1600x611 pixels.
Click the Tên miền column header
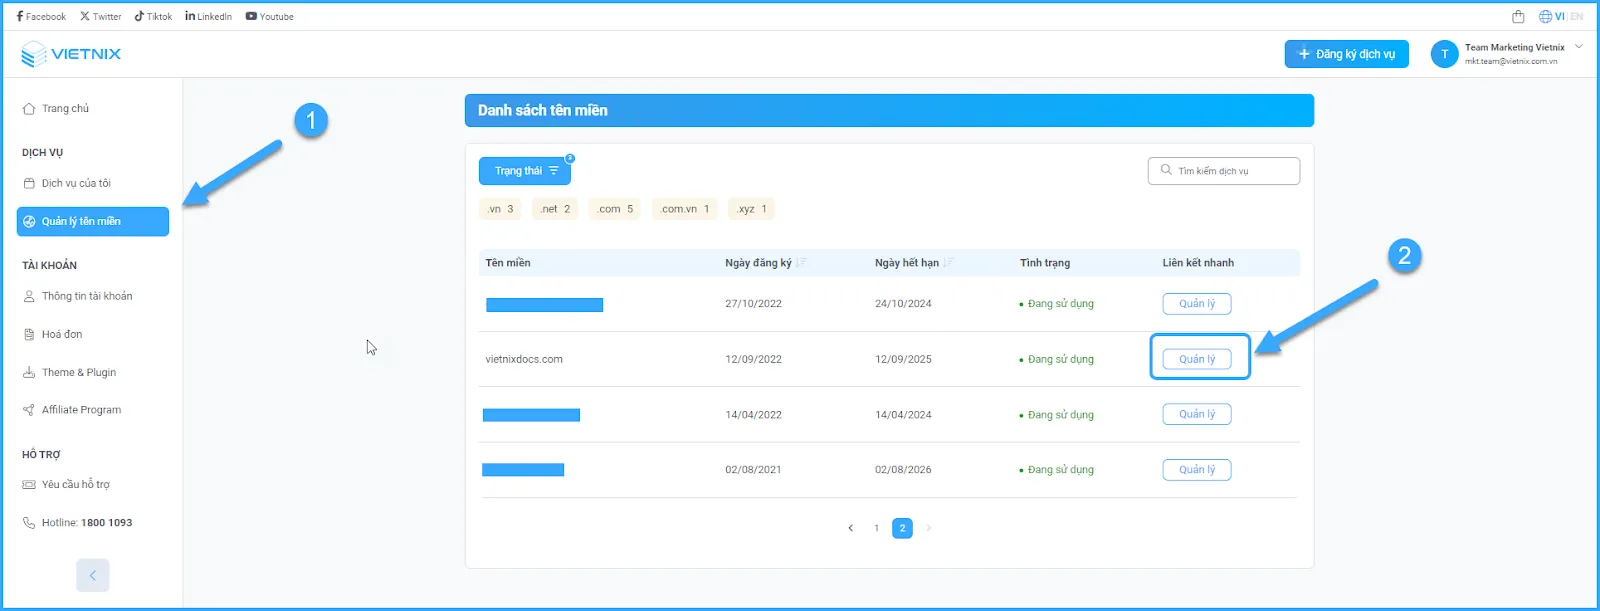tap(508, 263)
